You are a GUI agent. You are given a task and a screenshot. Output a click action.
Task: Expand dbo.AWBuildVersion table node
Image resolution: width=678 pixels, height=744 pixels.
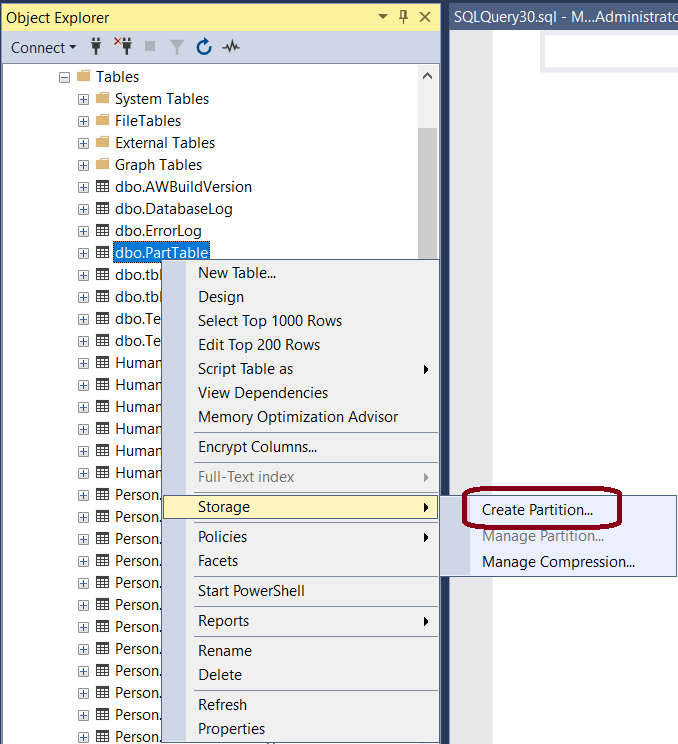coord(84,187)
